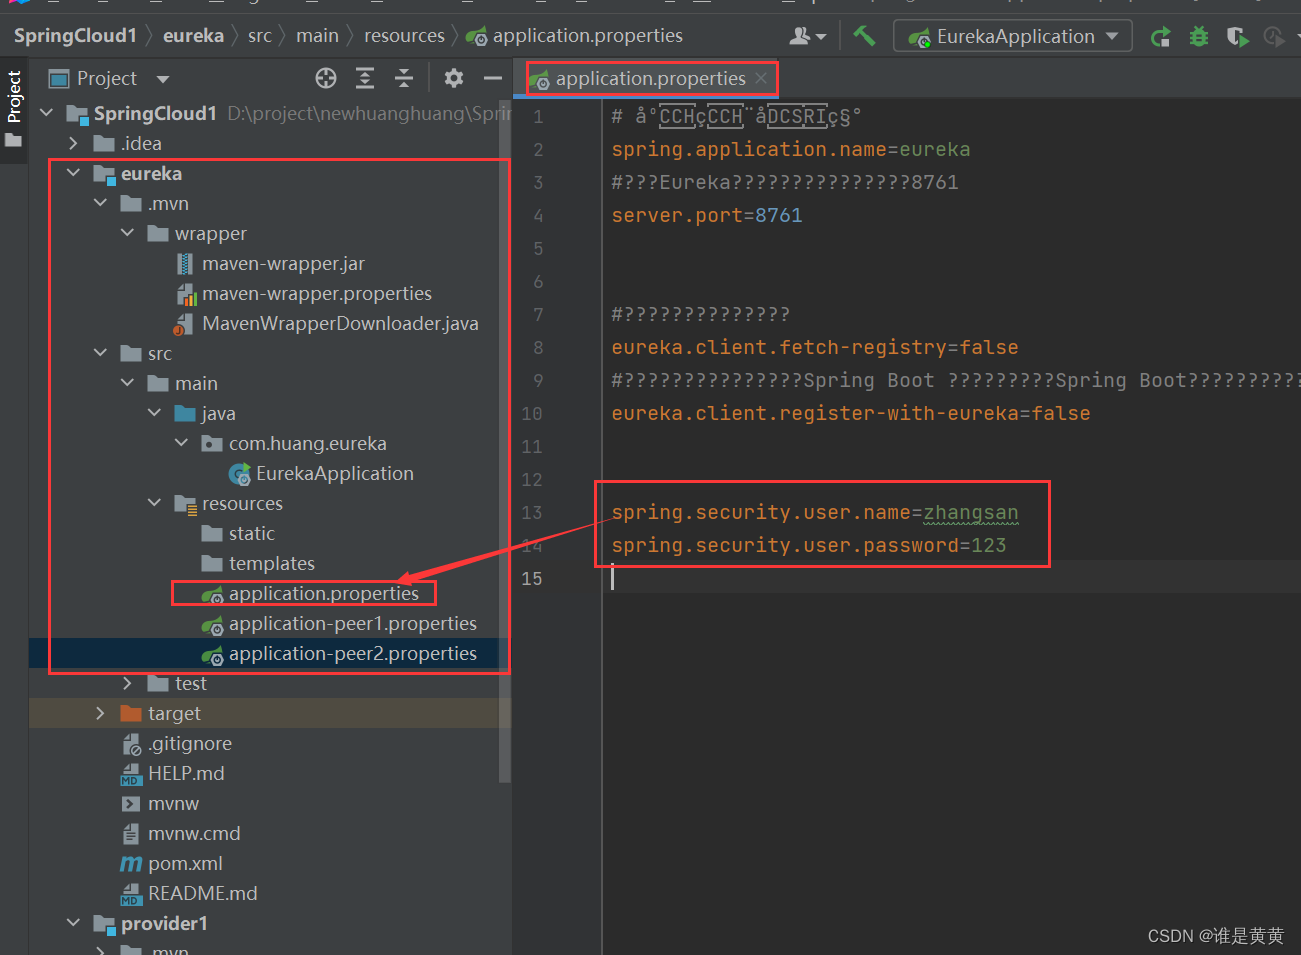
Task: Click resources in the breadcrumb path
Action: [404, 35]
